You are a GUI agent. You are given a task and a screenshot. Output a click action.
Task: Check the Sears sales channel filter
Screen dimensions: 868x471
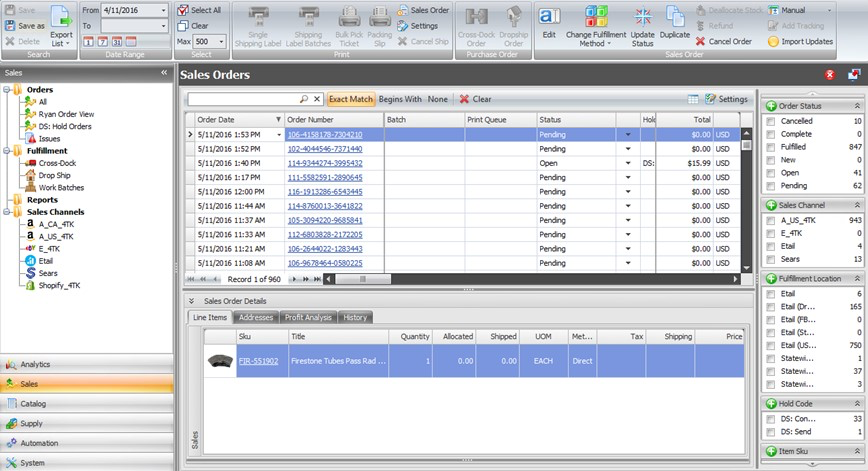[x=771, y=259]
